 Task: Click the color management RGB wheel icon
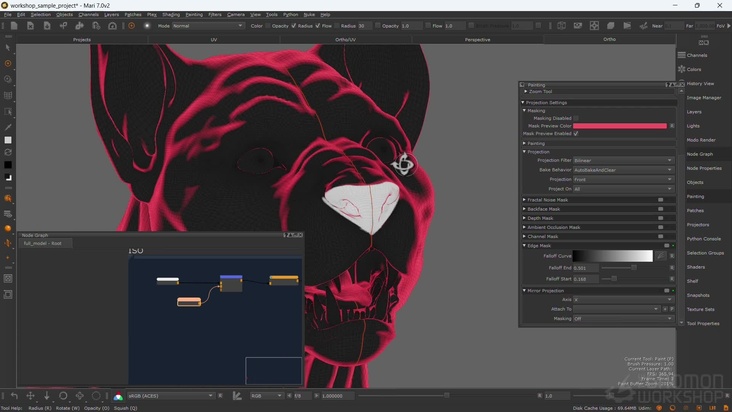pos(118,396)
